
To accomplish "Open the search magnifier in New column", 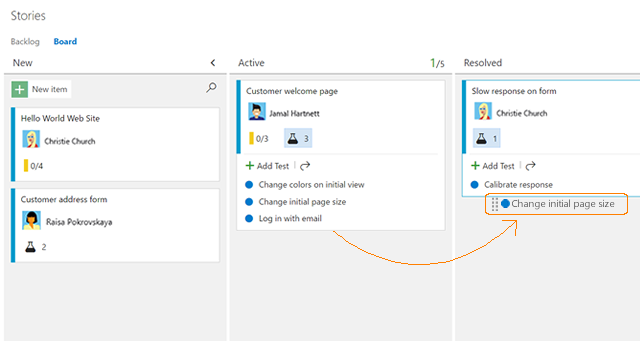I will [x=211, y=87].
